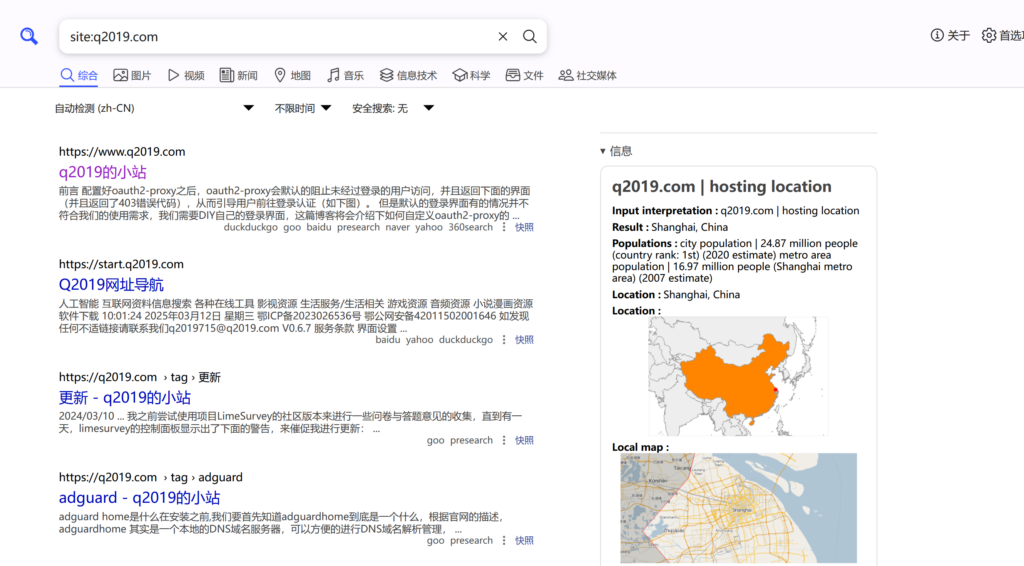Image resolution: width=1024 pixels, height=566 pixels.
Task: Switch to the 图片 images tab
Action: (132, 75)
